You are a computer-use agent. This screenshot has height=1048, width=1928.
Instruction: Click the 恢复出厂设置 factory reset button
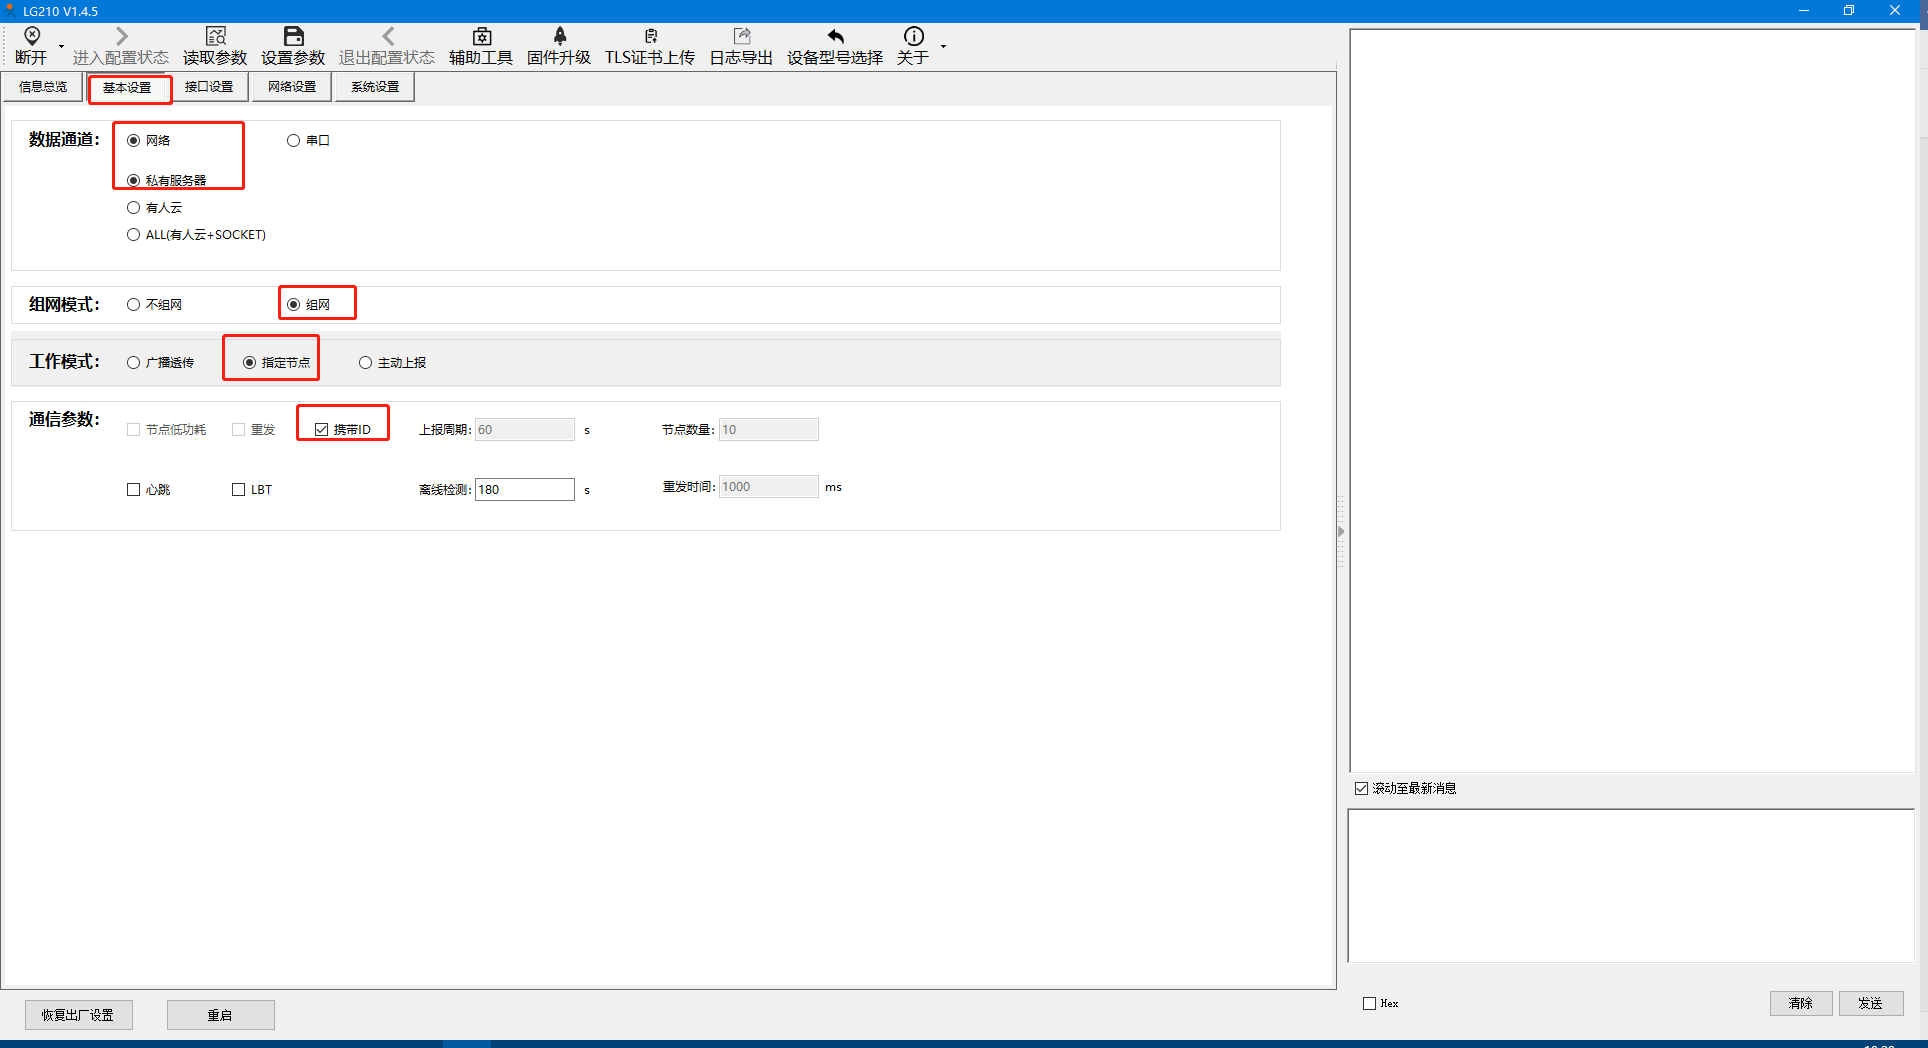pyautogui.click(x=78, y=1015)
